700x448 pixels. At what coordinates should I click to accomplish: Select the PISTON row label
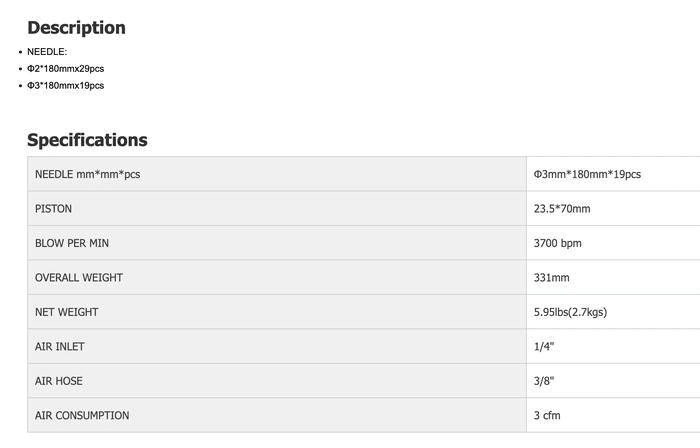54,209
